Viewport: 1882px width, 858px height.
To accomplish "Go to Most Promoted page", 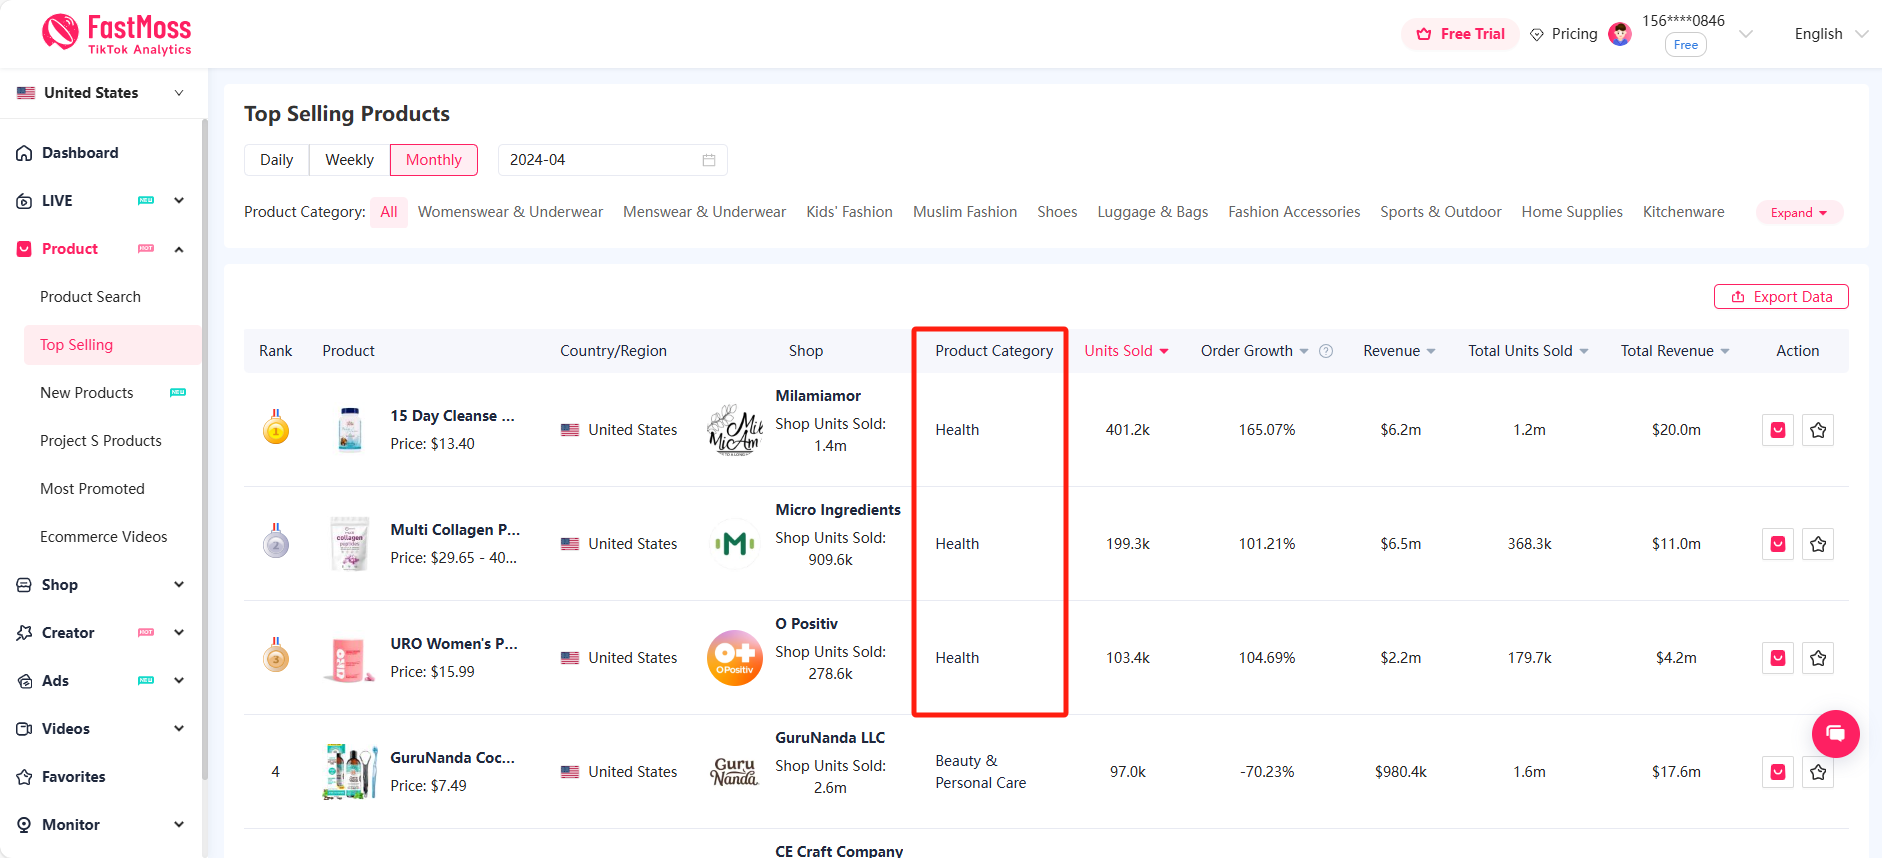I will [x=92, y=489].
